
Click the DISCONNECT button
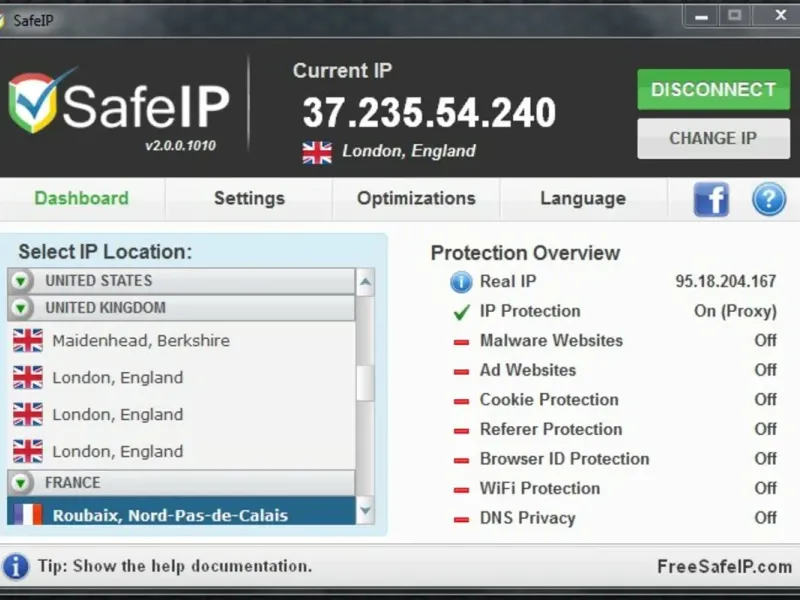(713, 90)
